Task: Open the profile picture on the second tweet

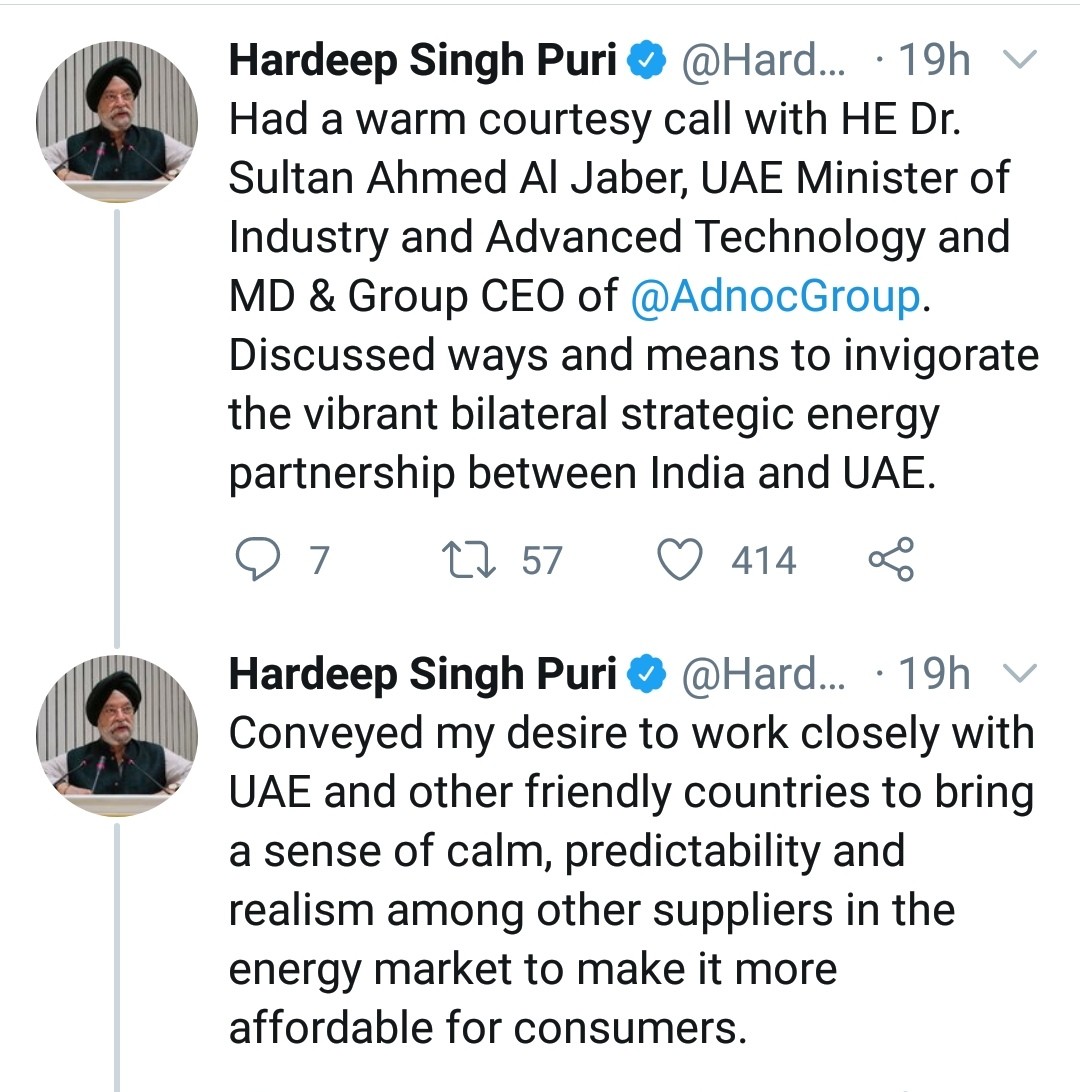Action: (117, 735)
